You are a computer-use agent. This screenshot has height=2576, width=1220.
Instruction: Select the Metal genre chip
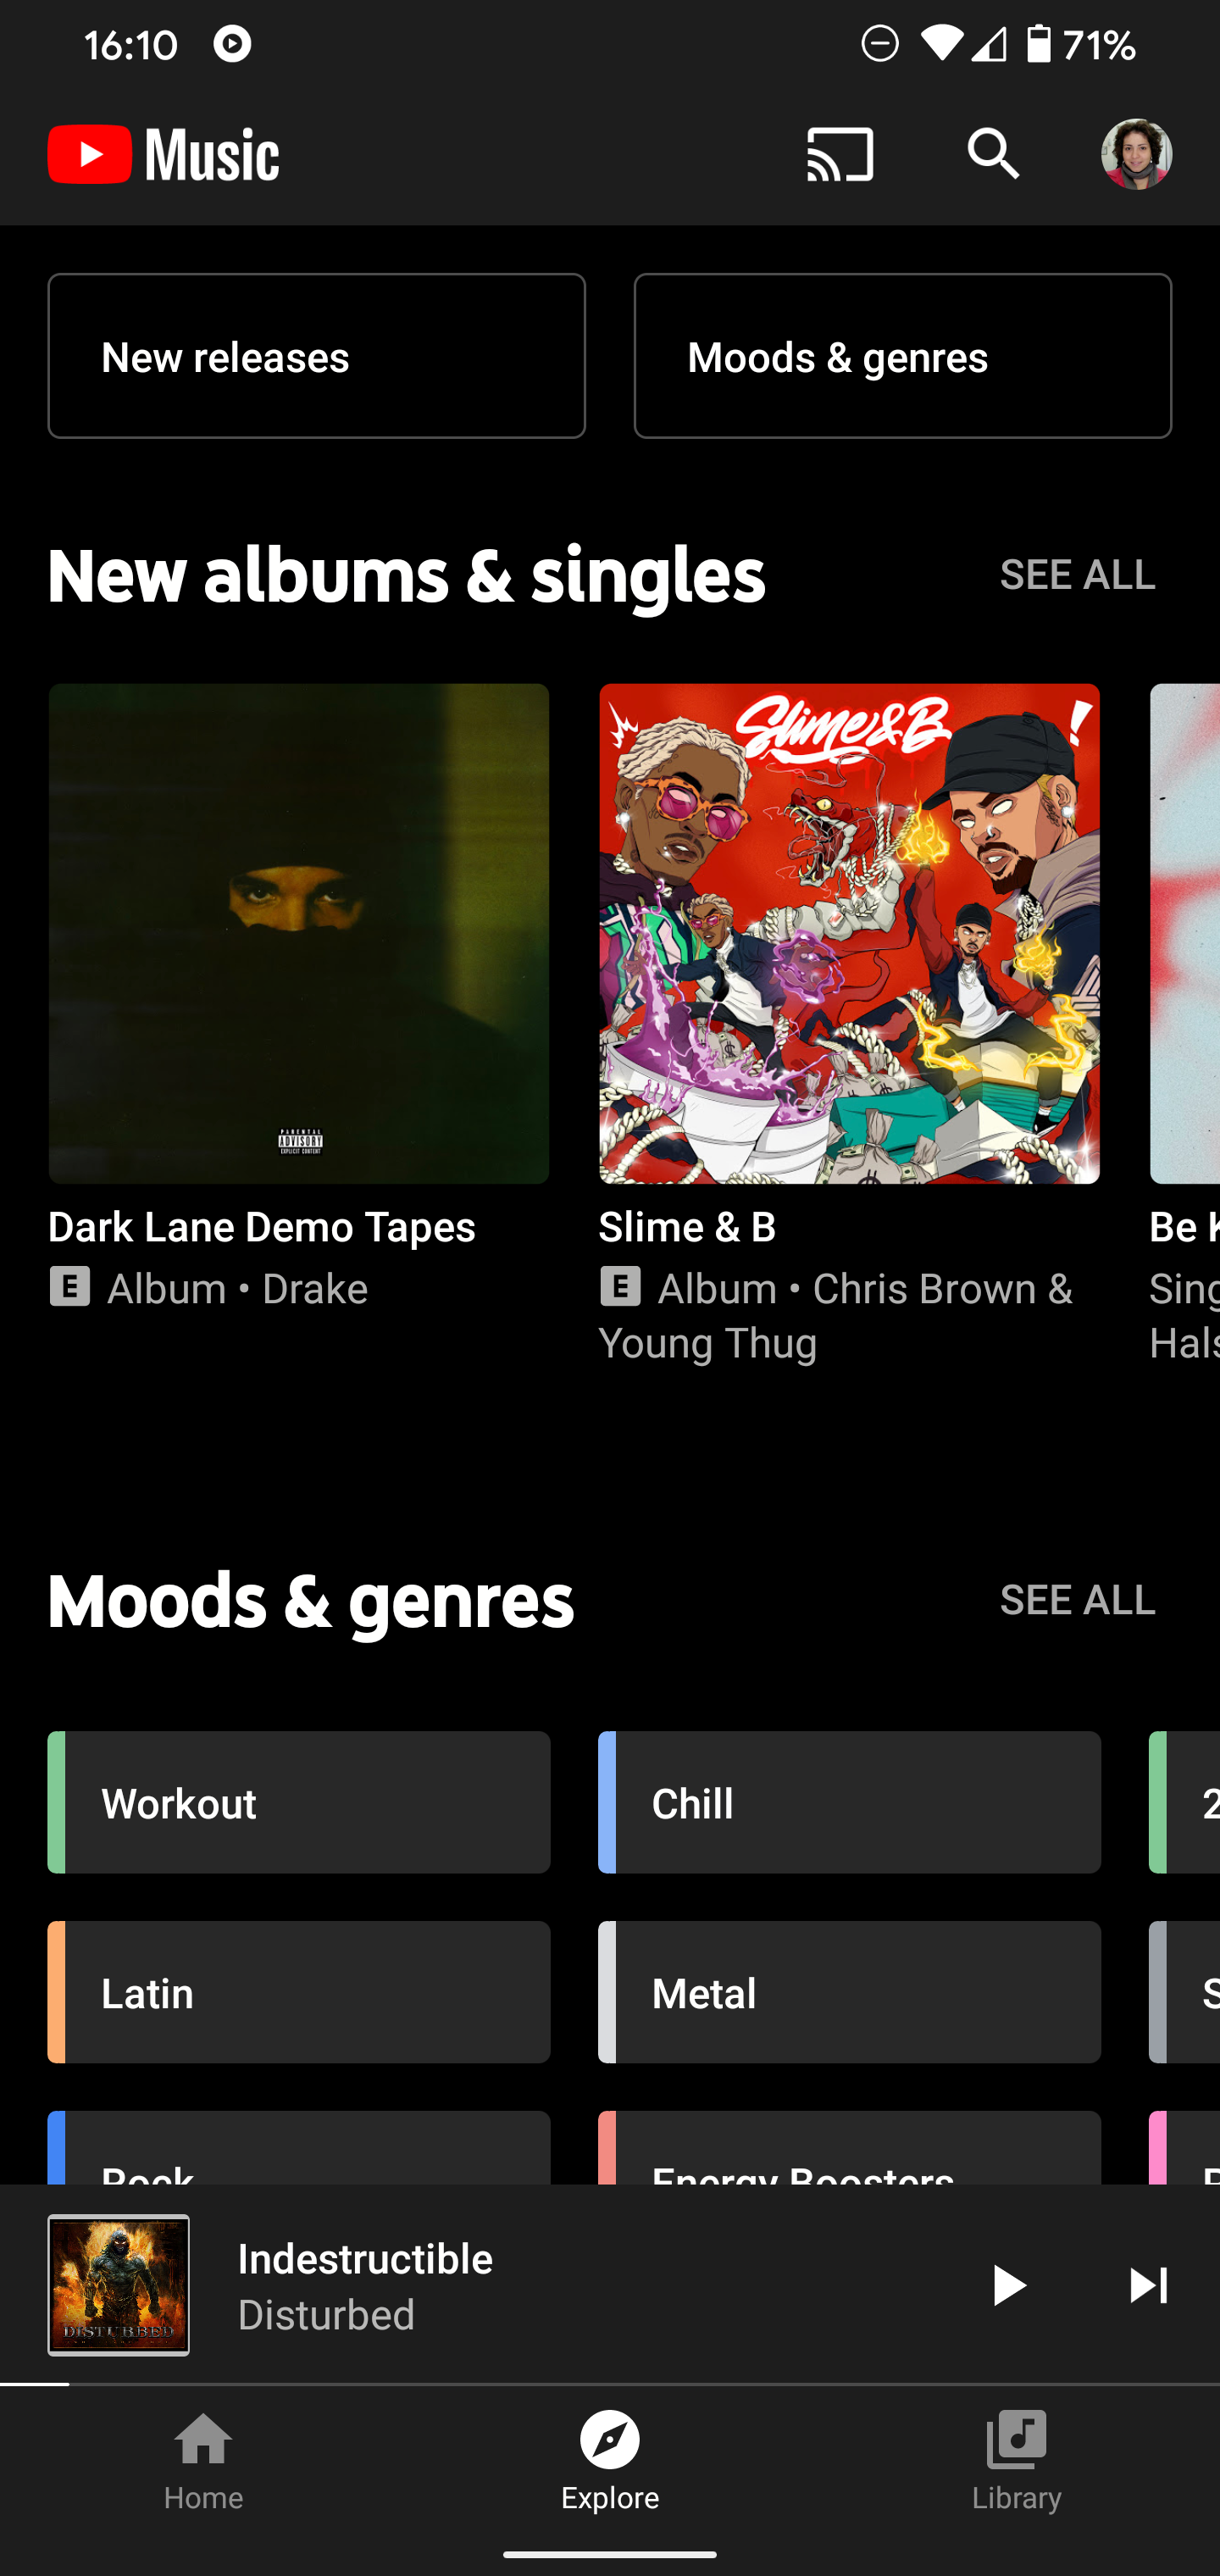(x=848, y=1992)
